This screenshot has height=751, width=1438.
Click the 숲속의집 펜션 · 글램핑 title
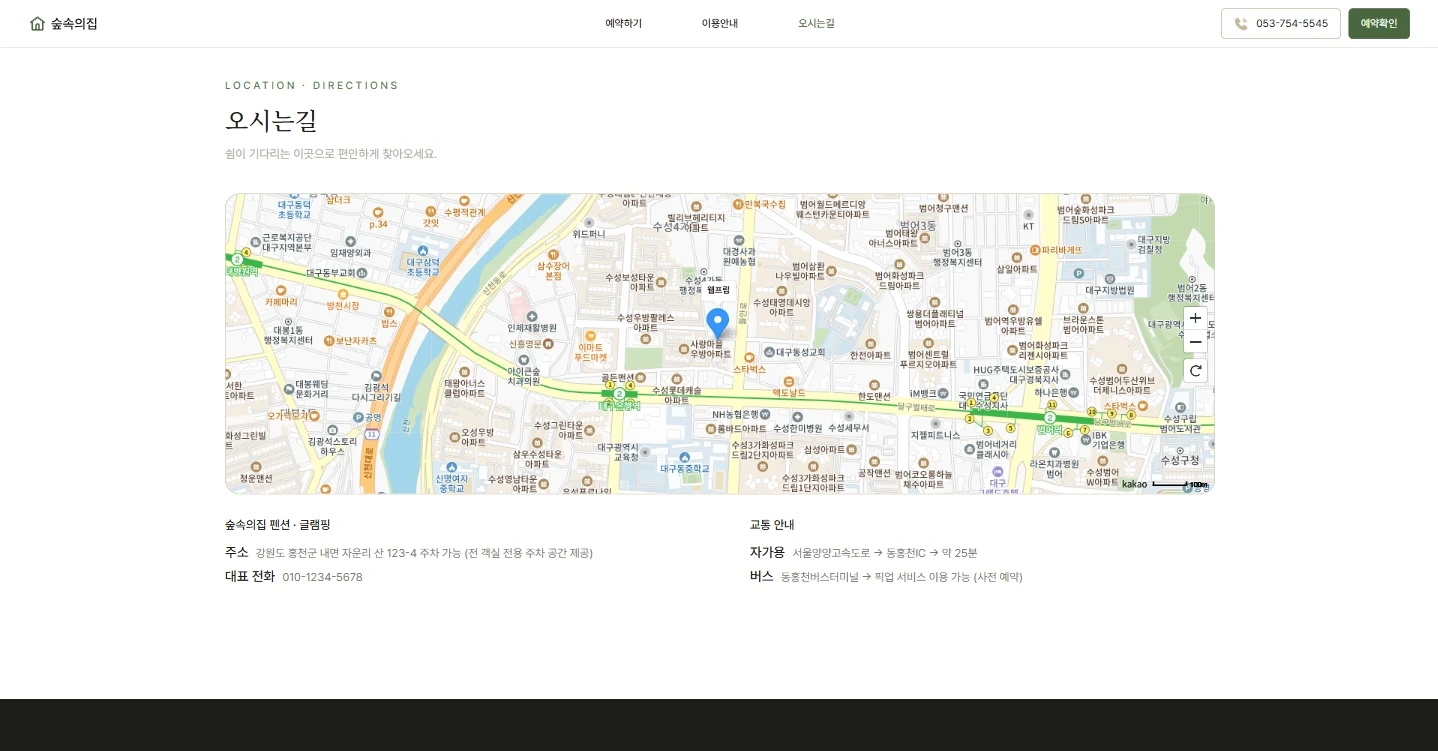coord(278,525)
